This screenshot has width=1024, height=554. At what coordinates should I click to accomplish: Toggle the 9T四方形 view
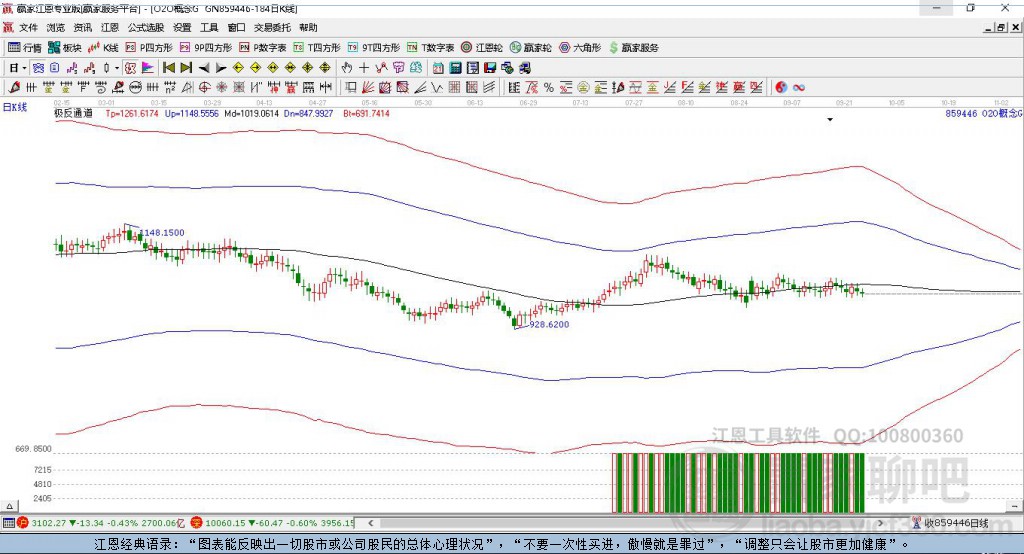click(373, 47)
